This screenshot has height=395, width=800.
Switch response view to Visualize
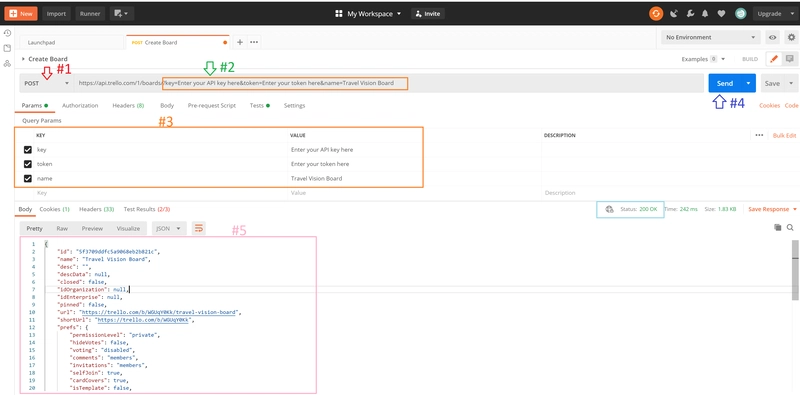(x=128, y=228)
